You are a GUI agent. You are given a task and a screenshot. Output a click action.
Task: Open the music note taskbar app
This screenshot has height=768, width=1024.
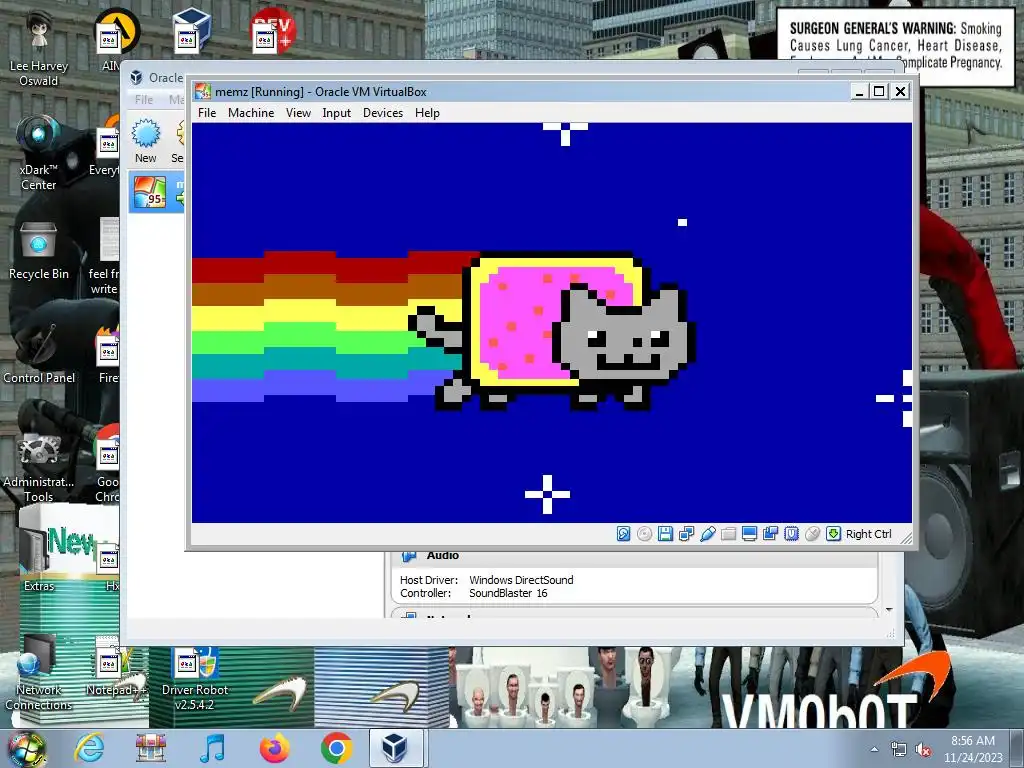[213, 748]
